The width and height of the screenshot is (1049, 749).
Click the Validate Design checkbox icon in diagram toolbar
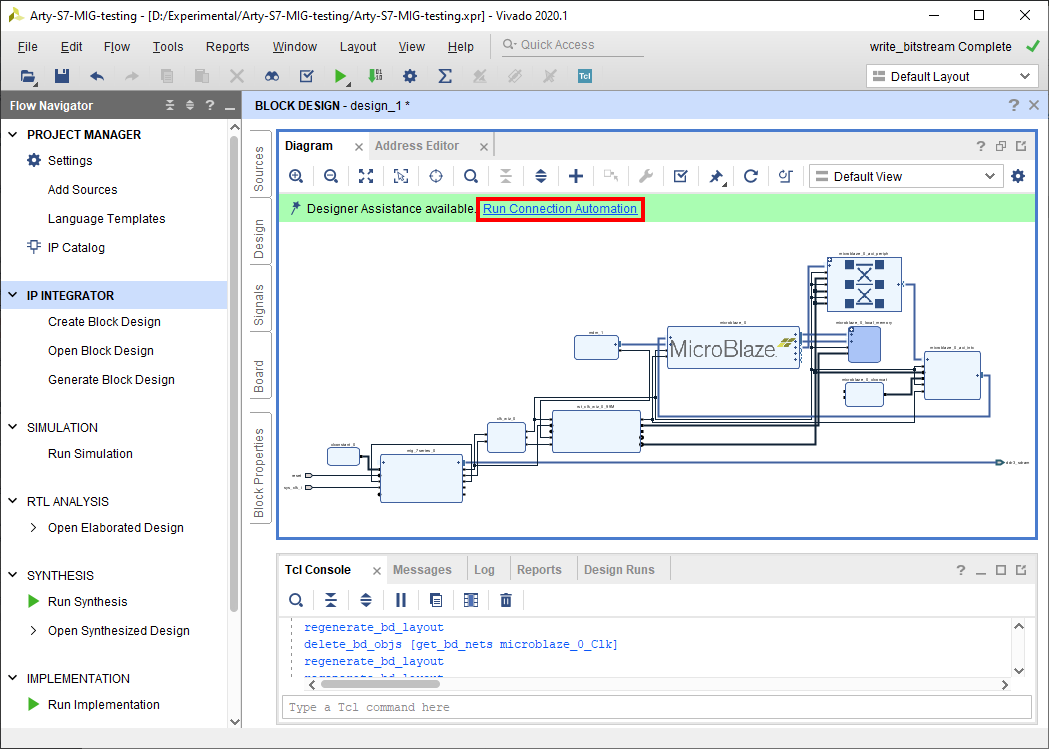[680, 177]
